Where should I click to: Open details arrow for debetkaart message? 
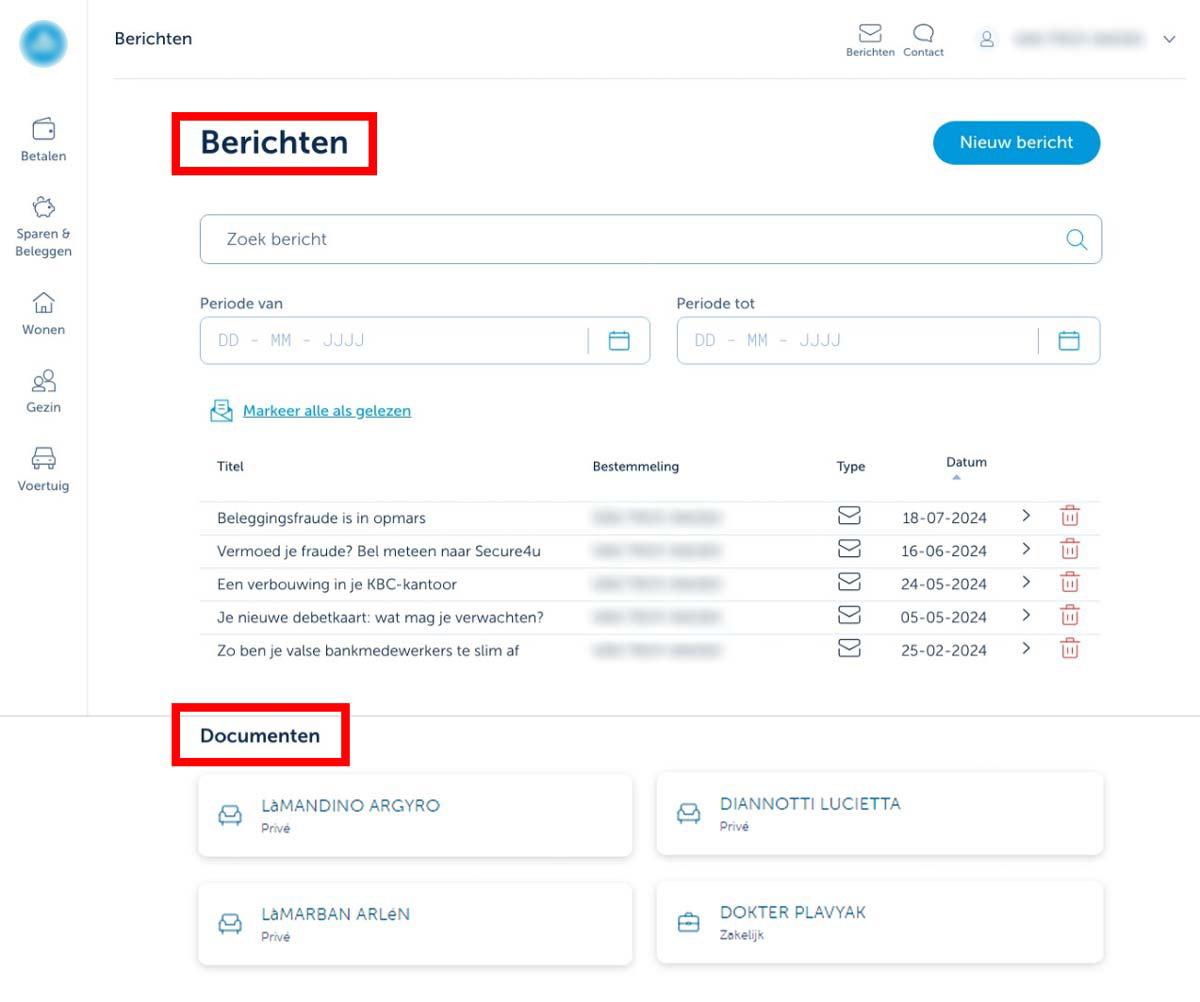pyautogui.click(x=1026, y=615)
